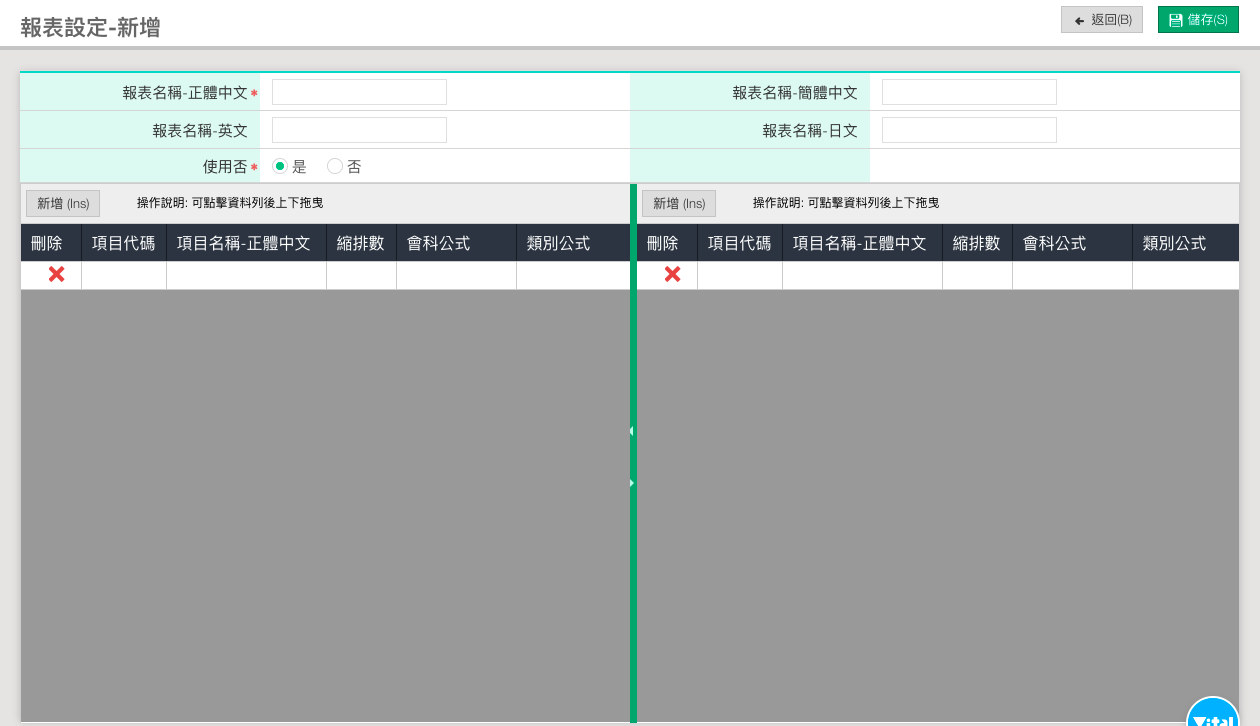Delete the row in the right table
The width and height of the screenshot is (1260, 726).
[x=672, y=275]
